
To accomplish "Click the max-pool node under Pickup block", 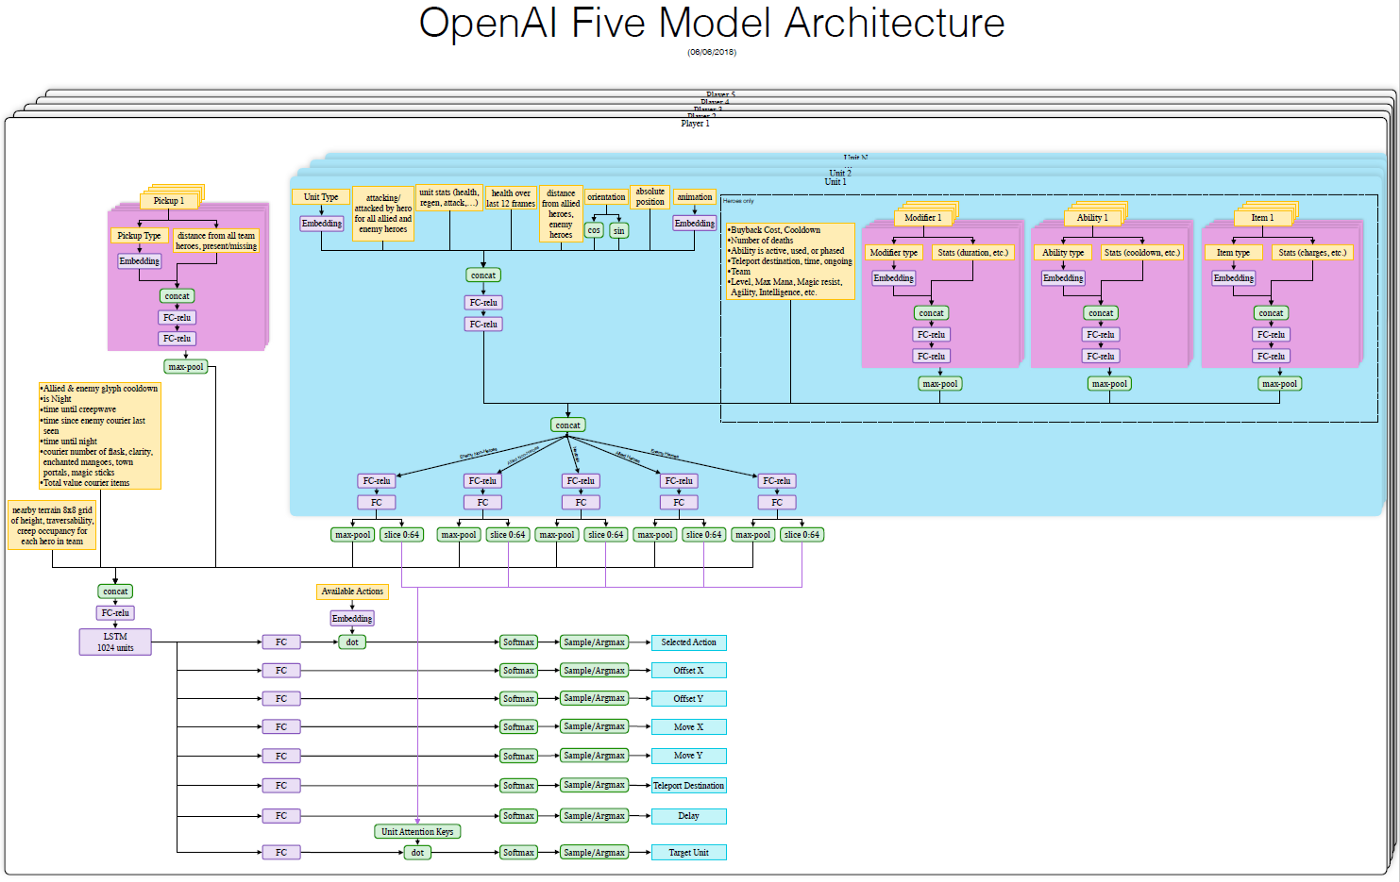I will click(186, 367).
